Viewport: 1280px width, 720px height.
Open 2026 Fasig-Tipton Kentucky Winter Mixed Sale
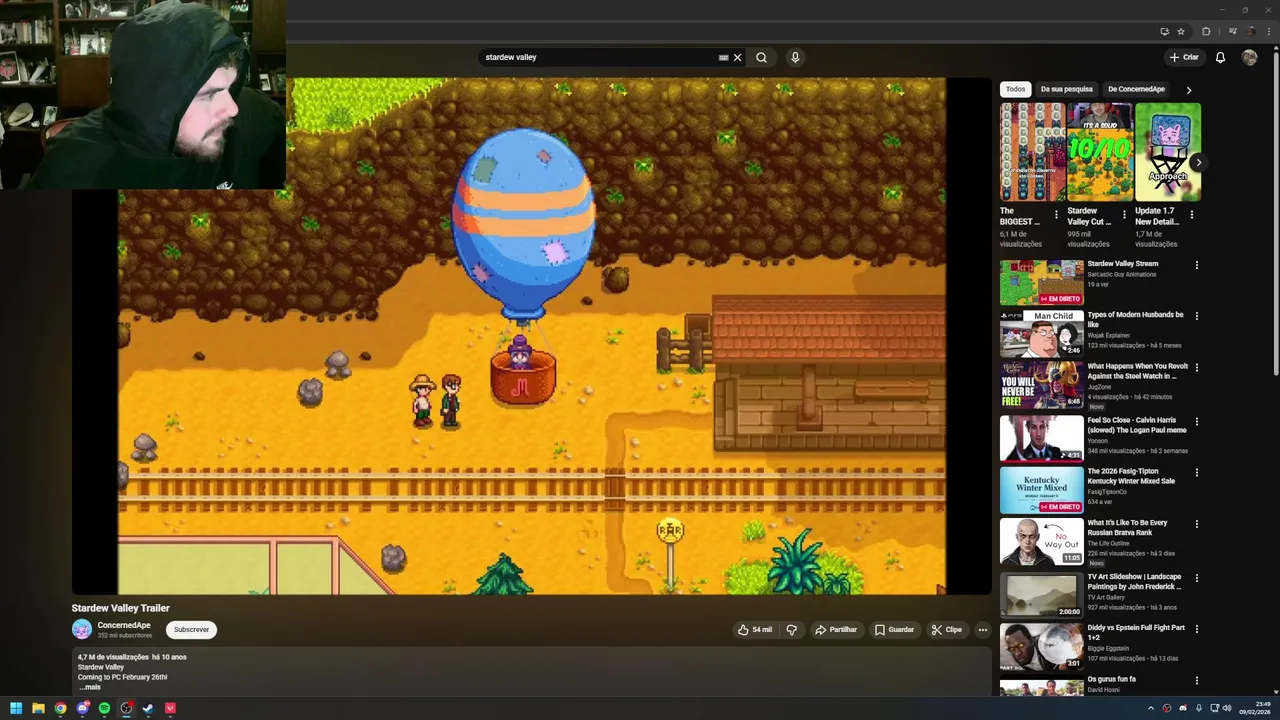pyautogui.click(x=1131, y=476)
